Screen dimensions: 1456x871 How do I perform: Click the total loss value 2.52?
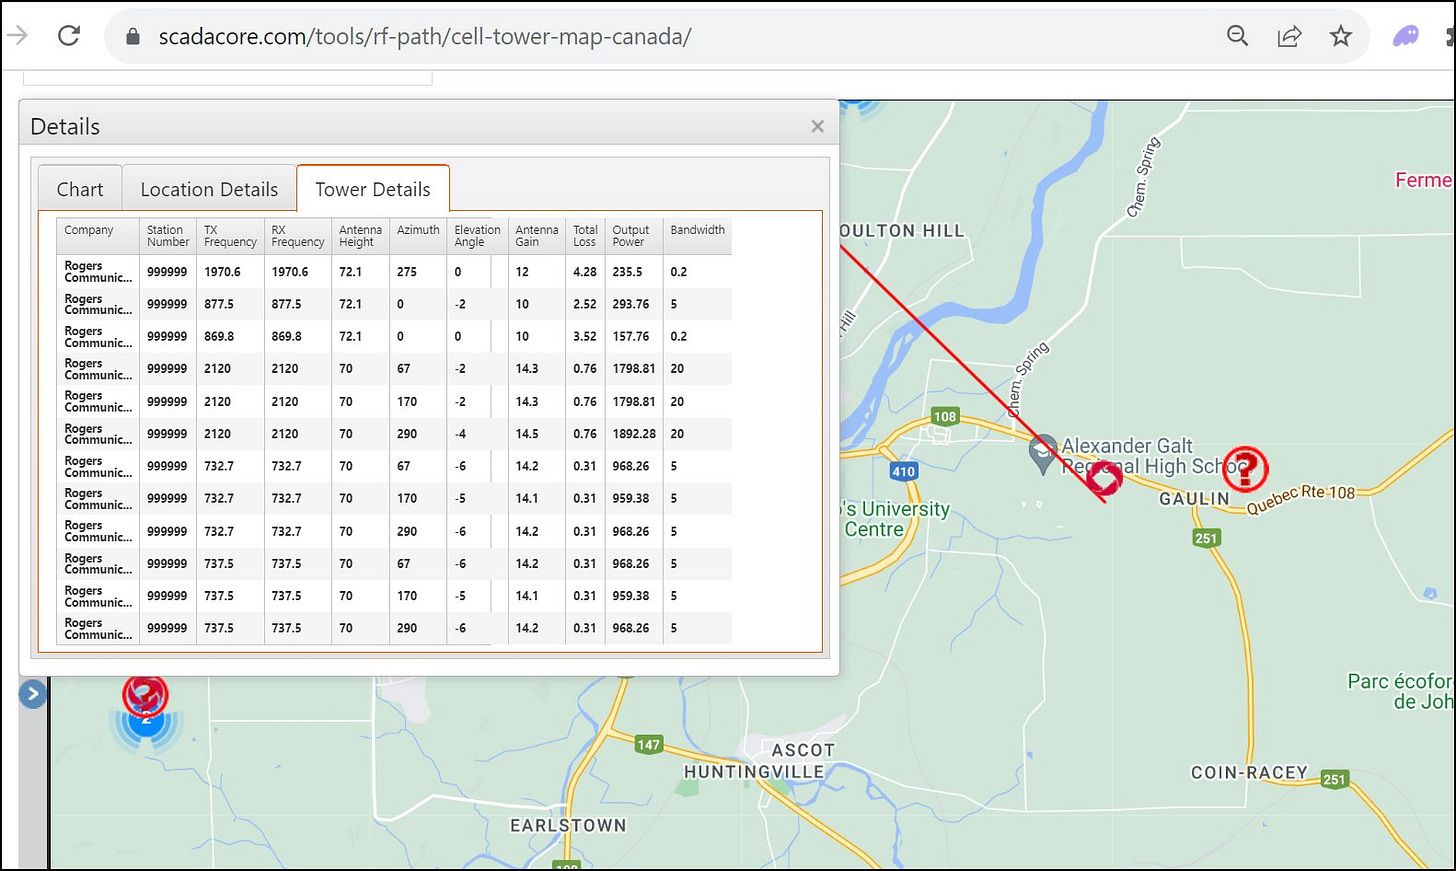[585, 304]
